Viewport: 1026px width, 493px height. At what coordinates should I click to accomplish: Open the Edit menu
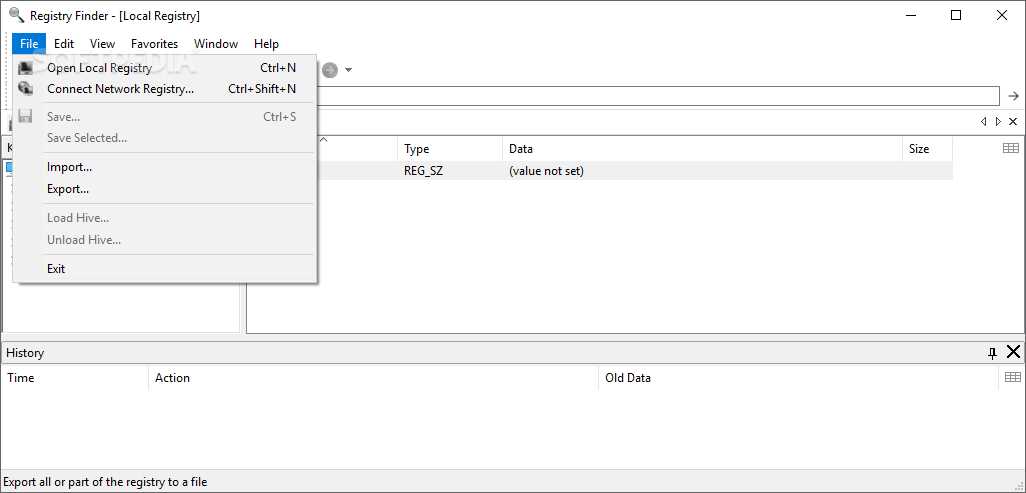[63, 44]
